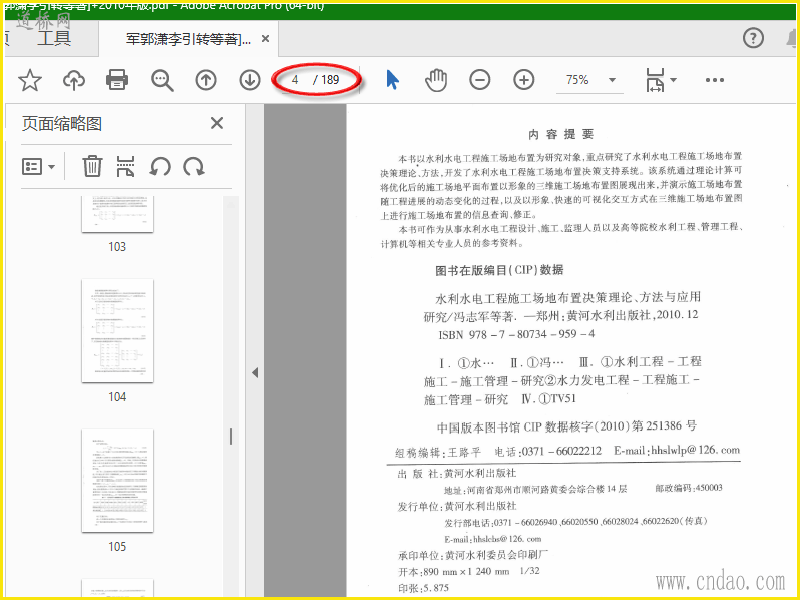Click the 印张:5.875 line
This screenshot has width=800, height=600.
coord(423,588)
